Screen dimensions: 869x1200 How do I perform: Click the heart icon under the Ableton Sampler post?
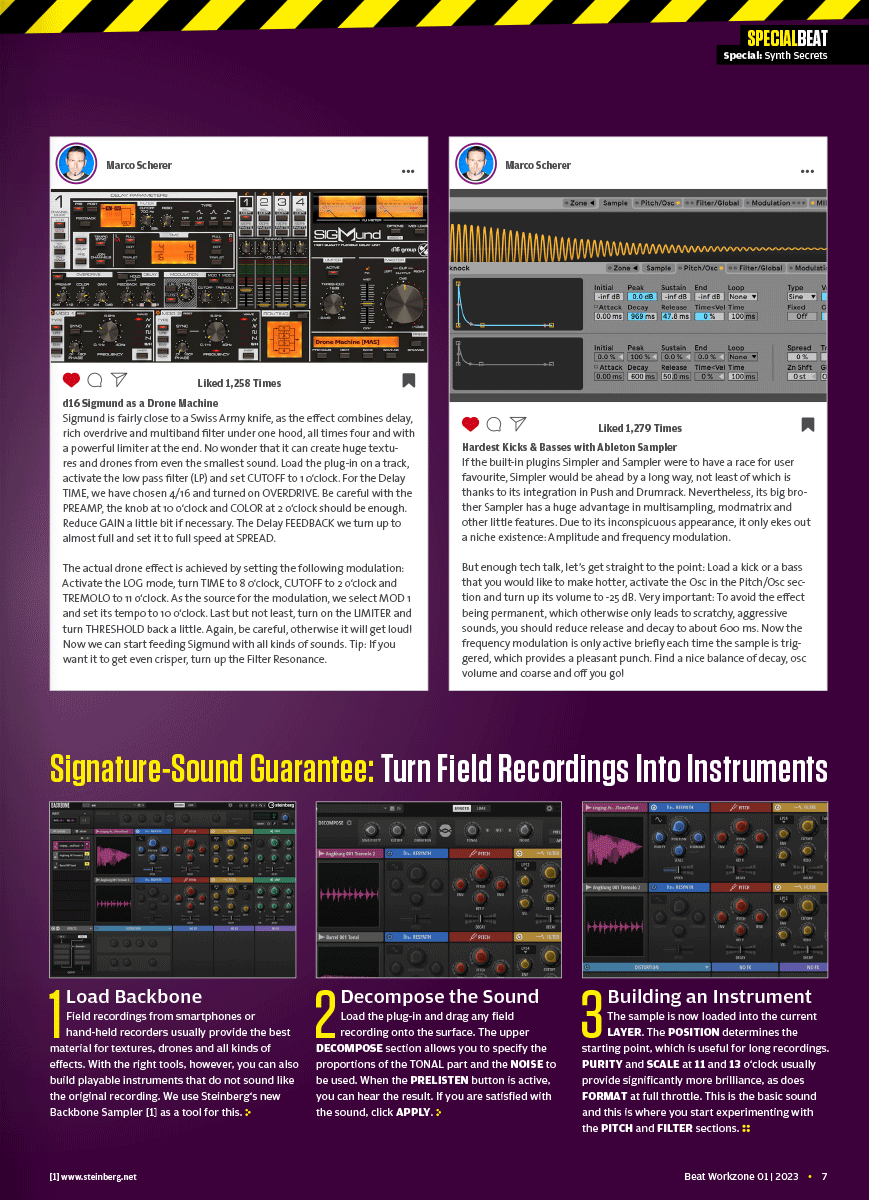[x=470, y=424]
